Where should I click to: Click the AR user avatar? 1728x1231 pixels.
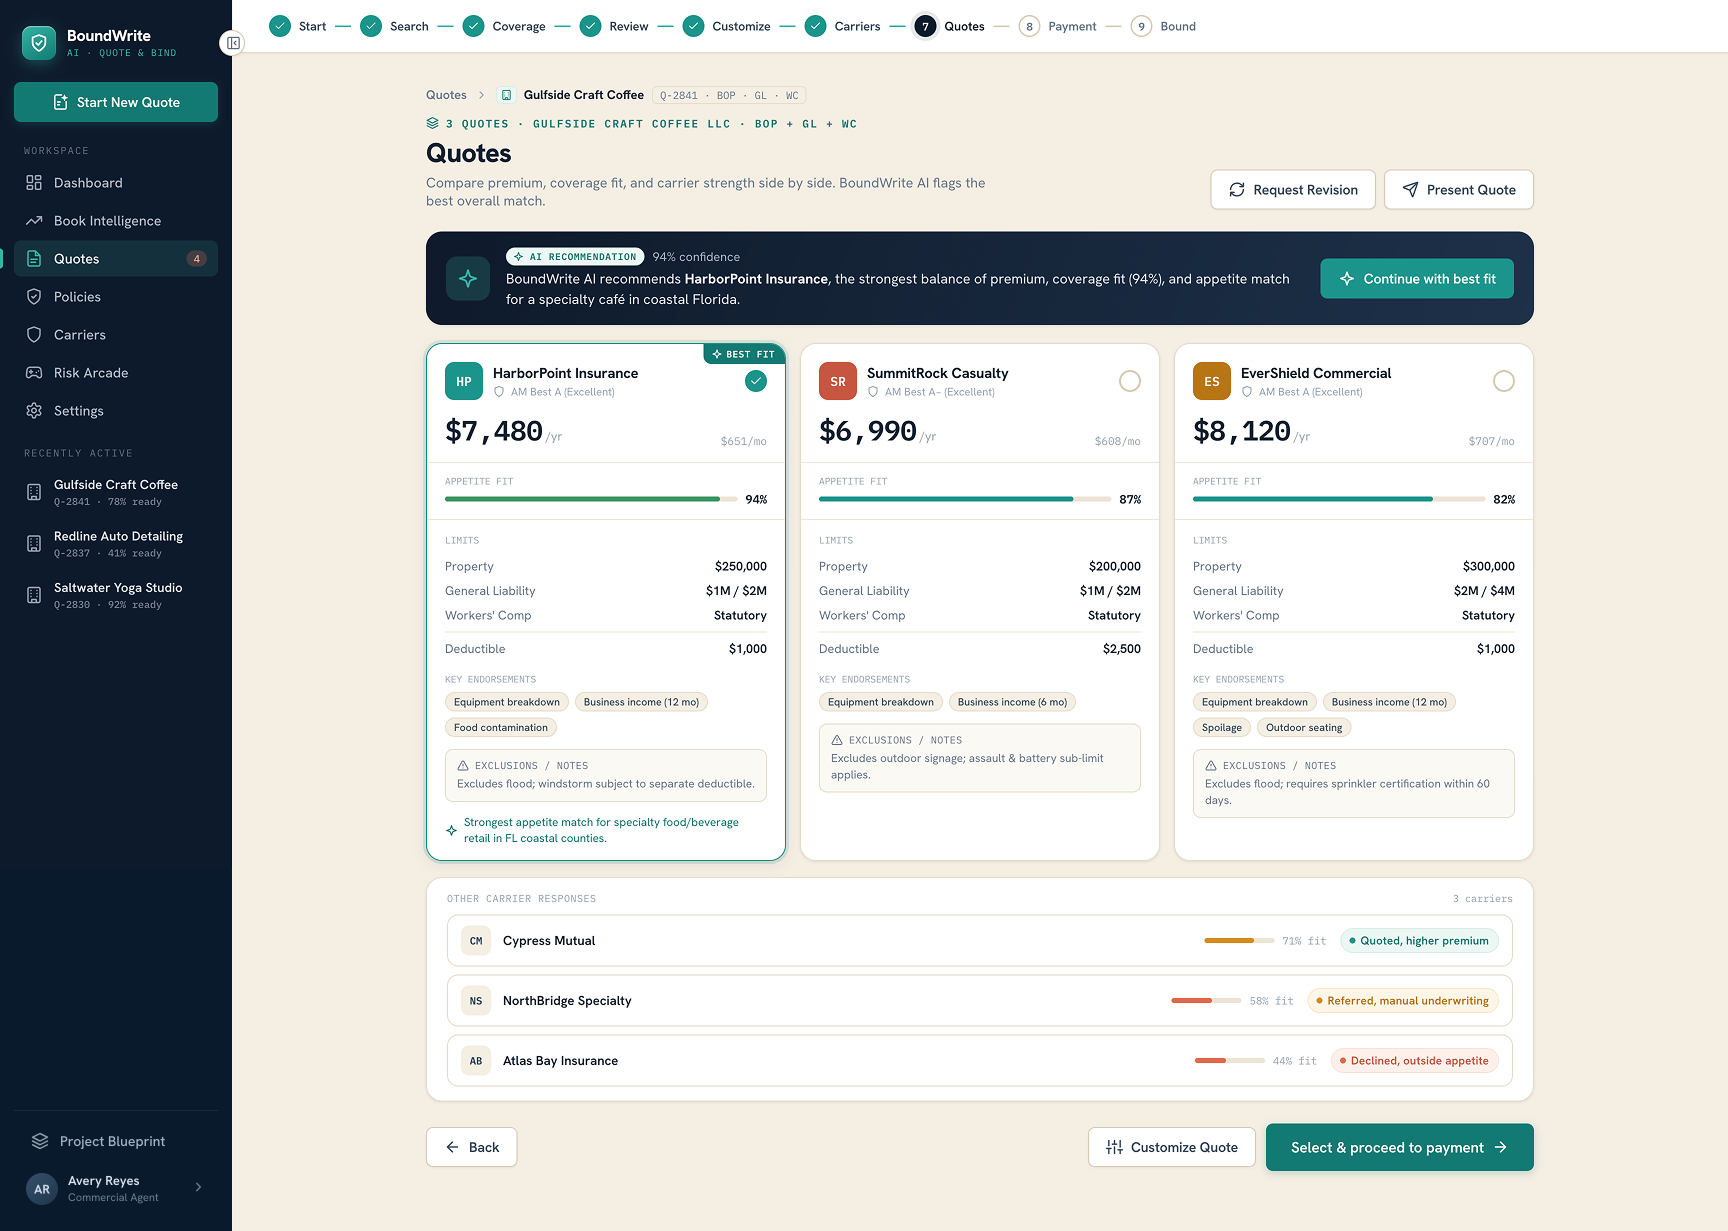point(42,1189)
